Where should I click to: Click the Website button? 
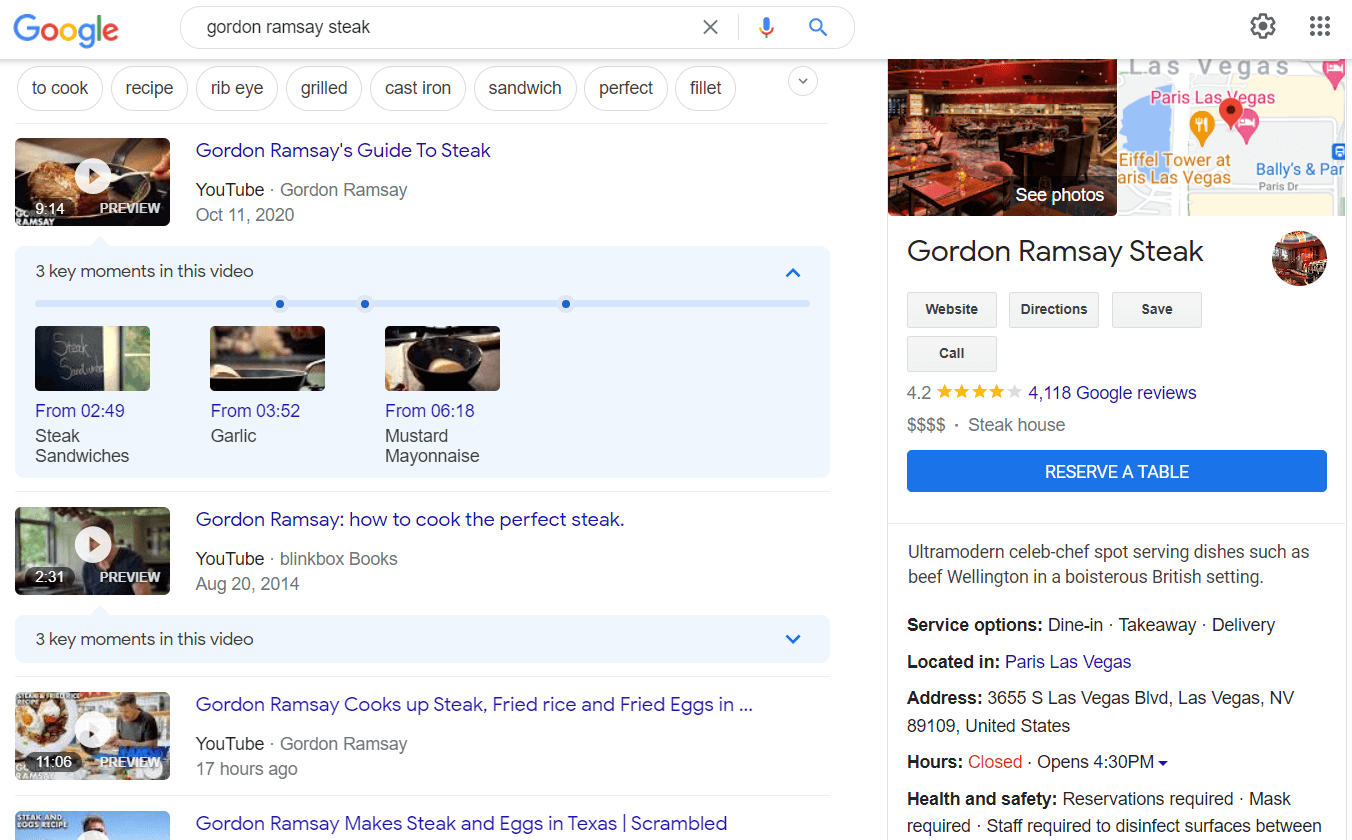[x=952, y=310]
